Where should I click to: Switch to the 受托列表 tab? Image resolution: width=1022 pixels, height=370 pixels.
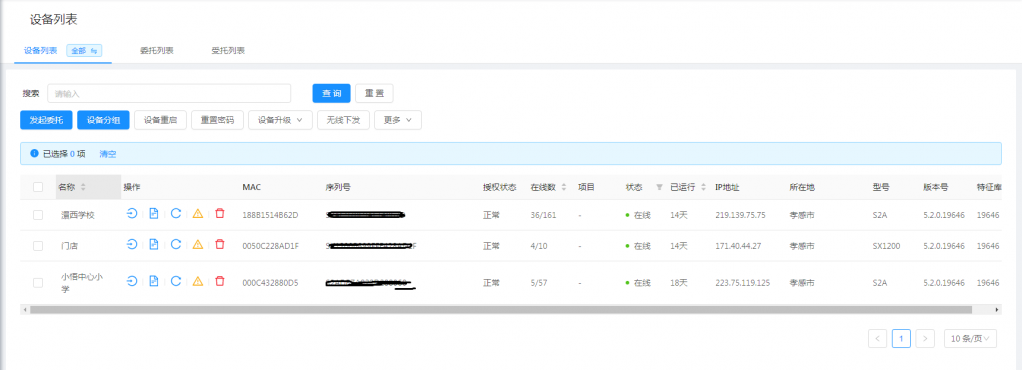click(228, 50)
